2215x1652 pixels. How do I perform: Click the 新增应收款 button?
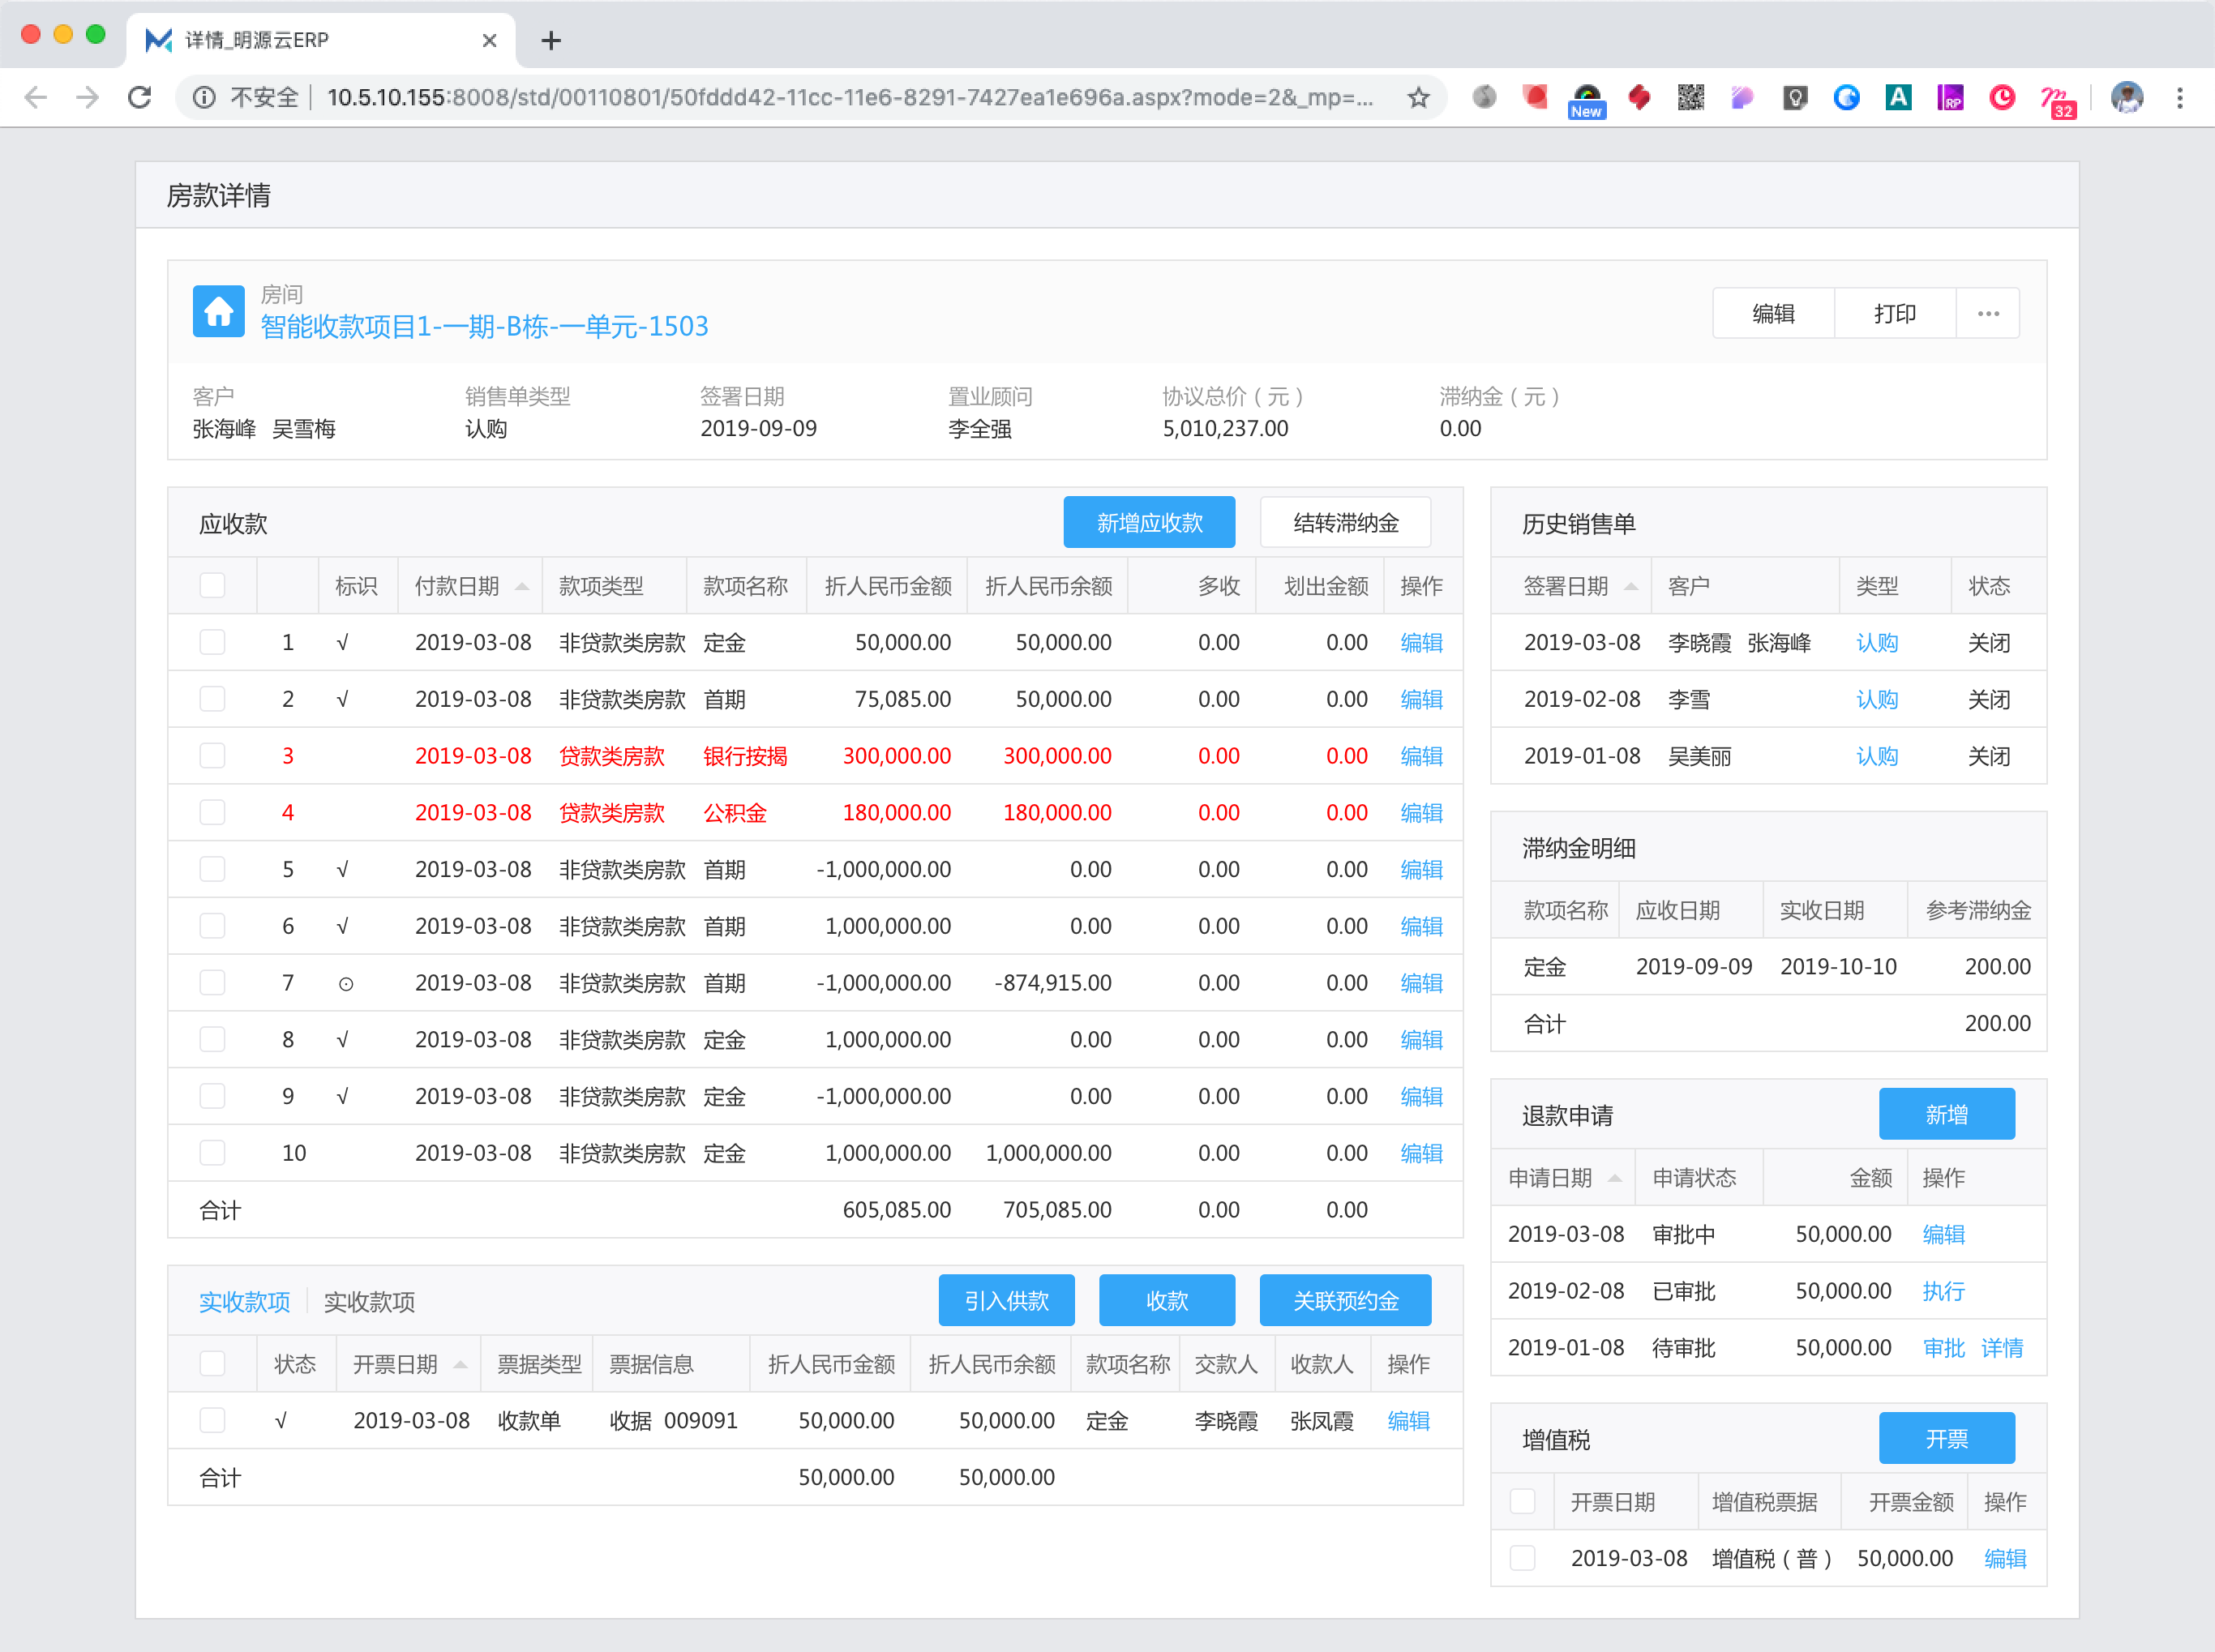(x=1149, y=522)
